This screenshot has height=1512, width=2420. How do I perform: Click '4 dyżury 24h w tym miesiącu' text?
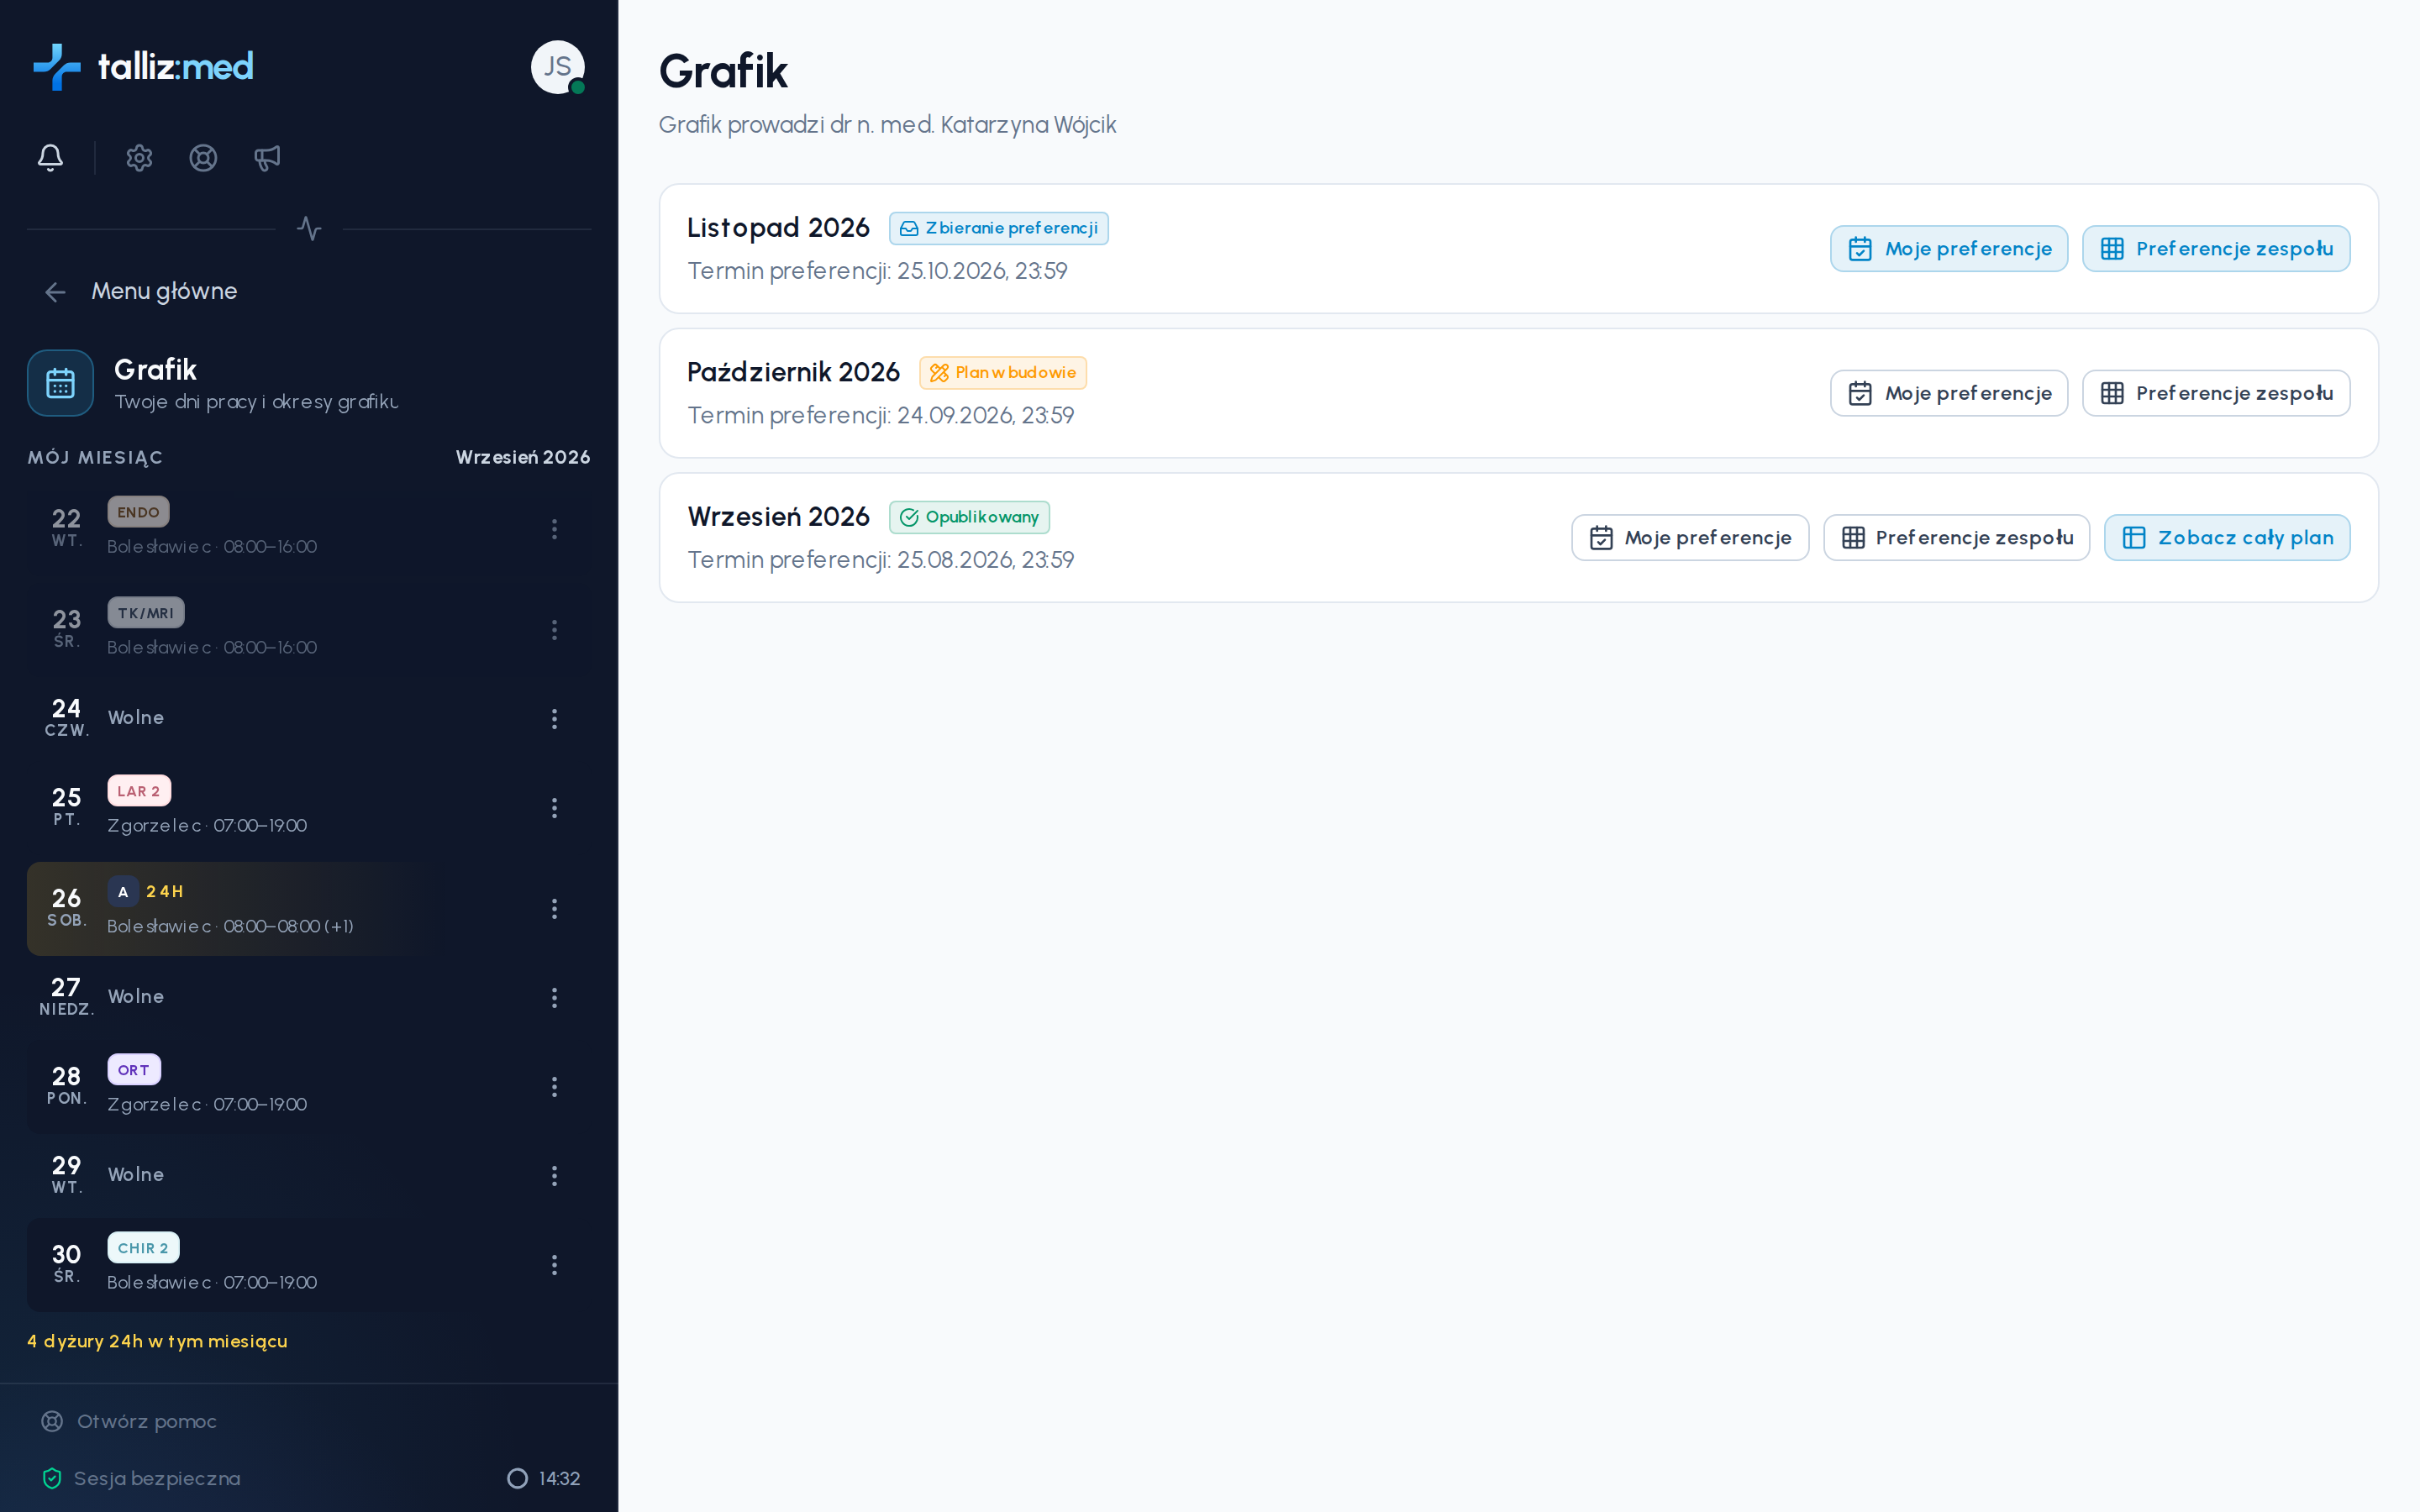coord(157,1341)
